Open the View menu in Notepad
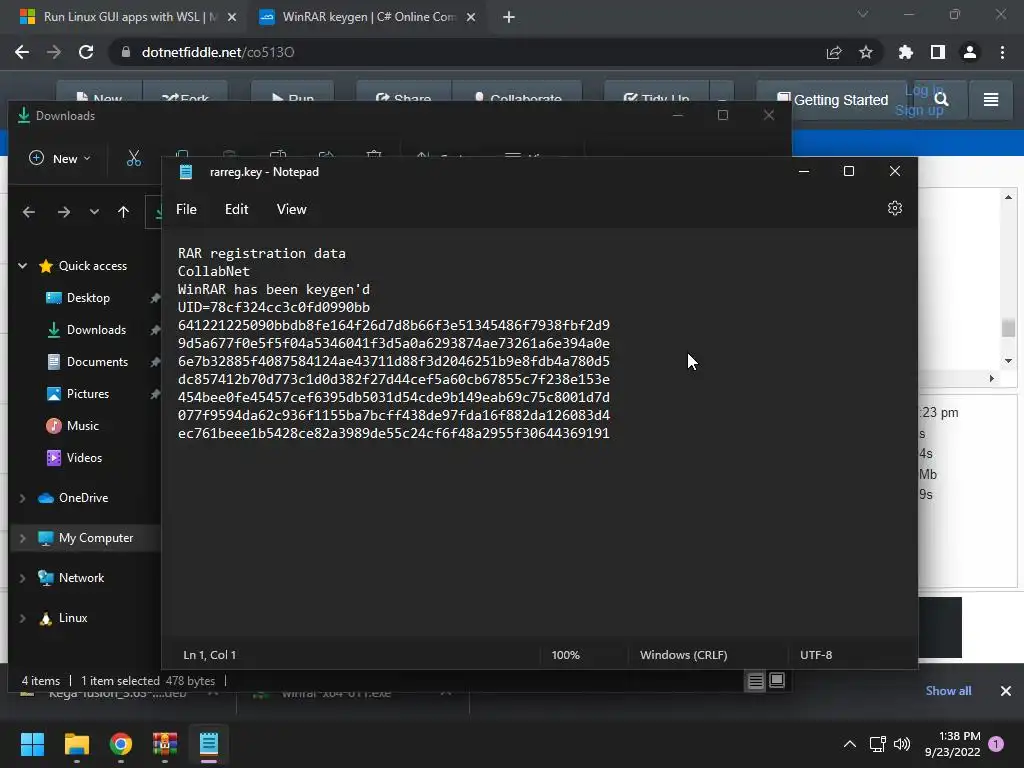 (x=291, y=209)
